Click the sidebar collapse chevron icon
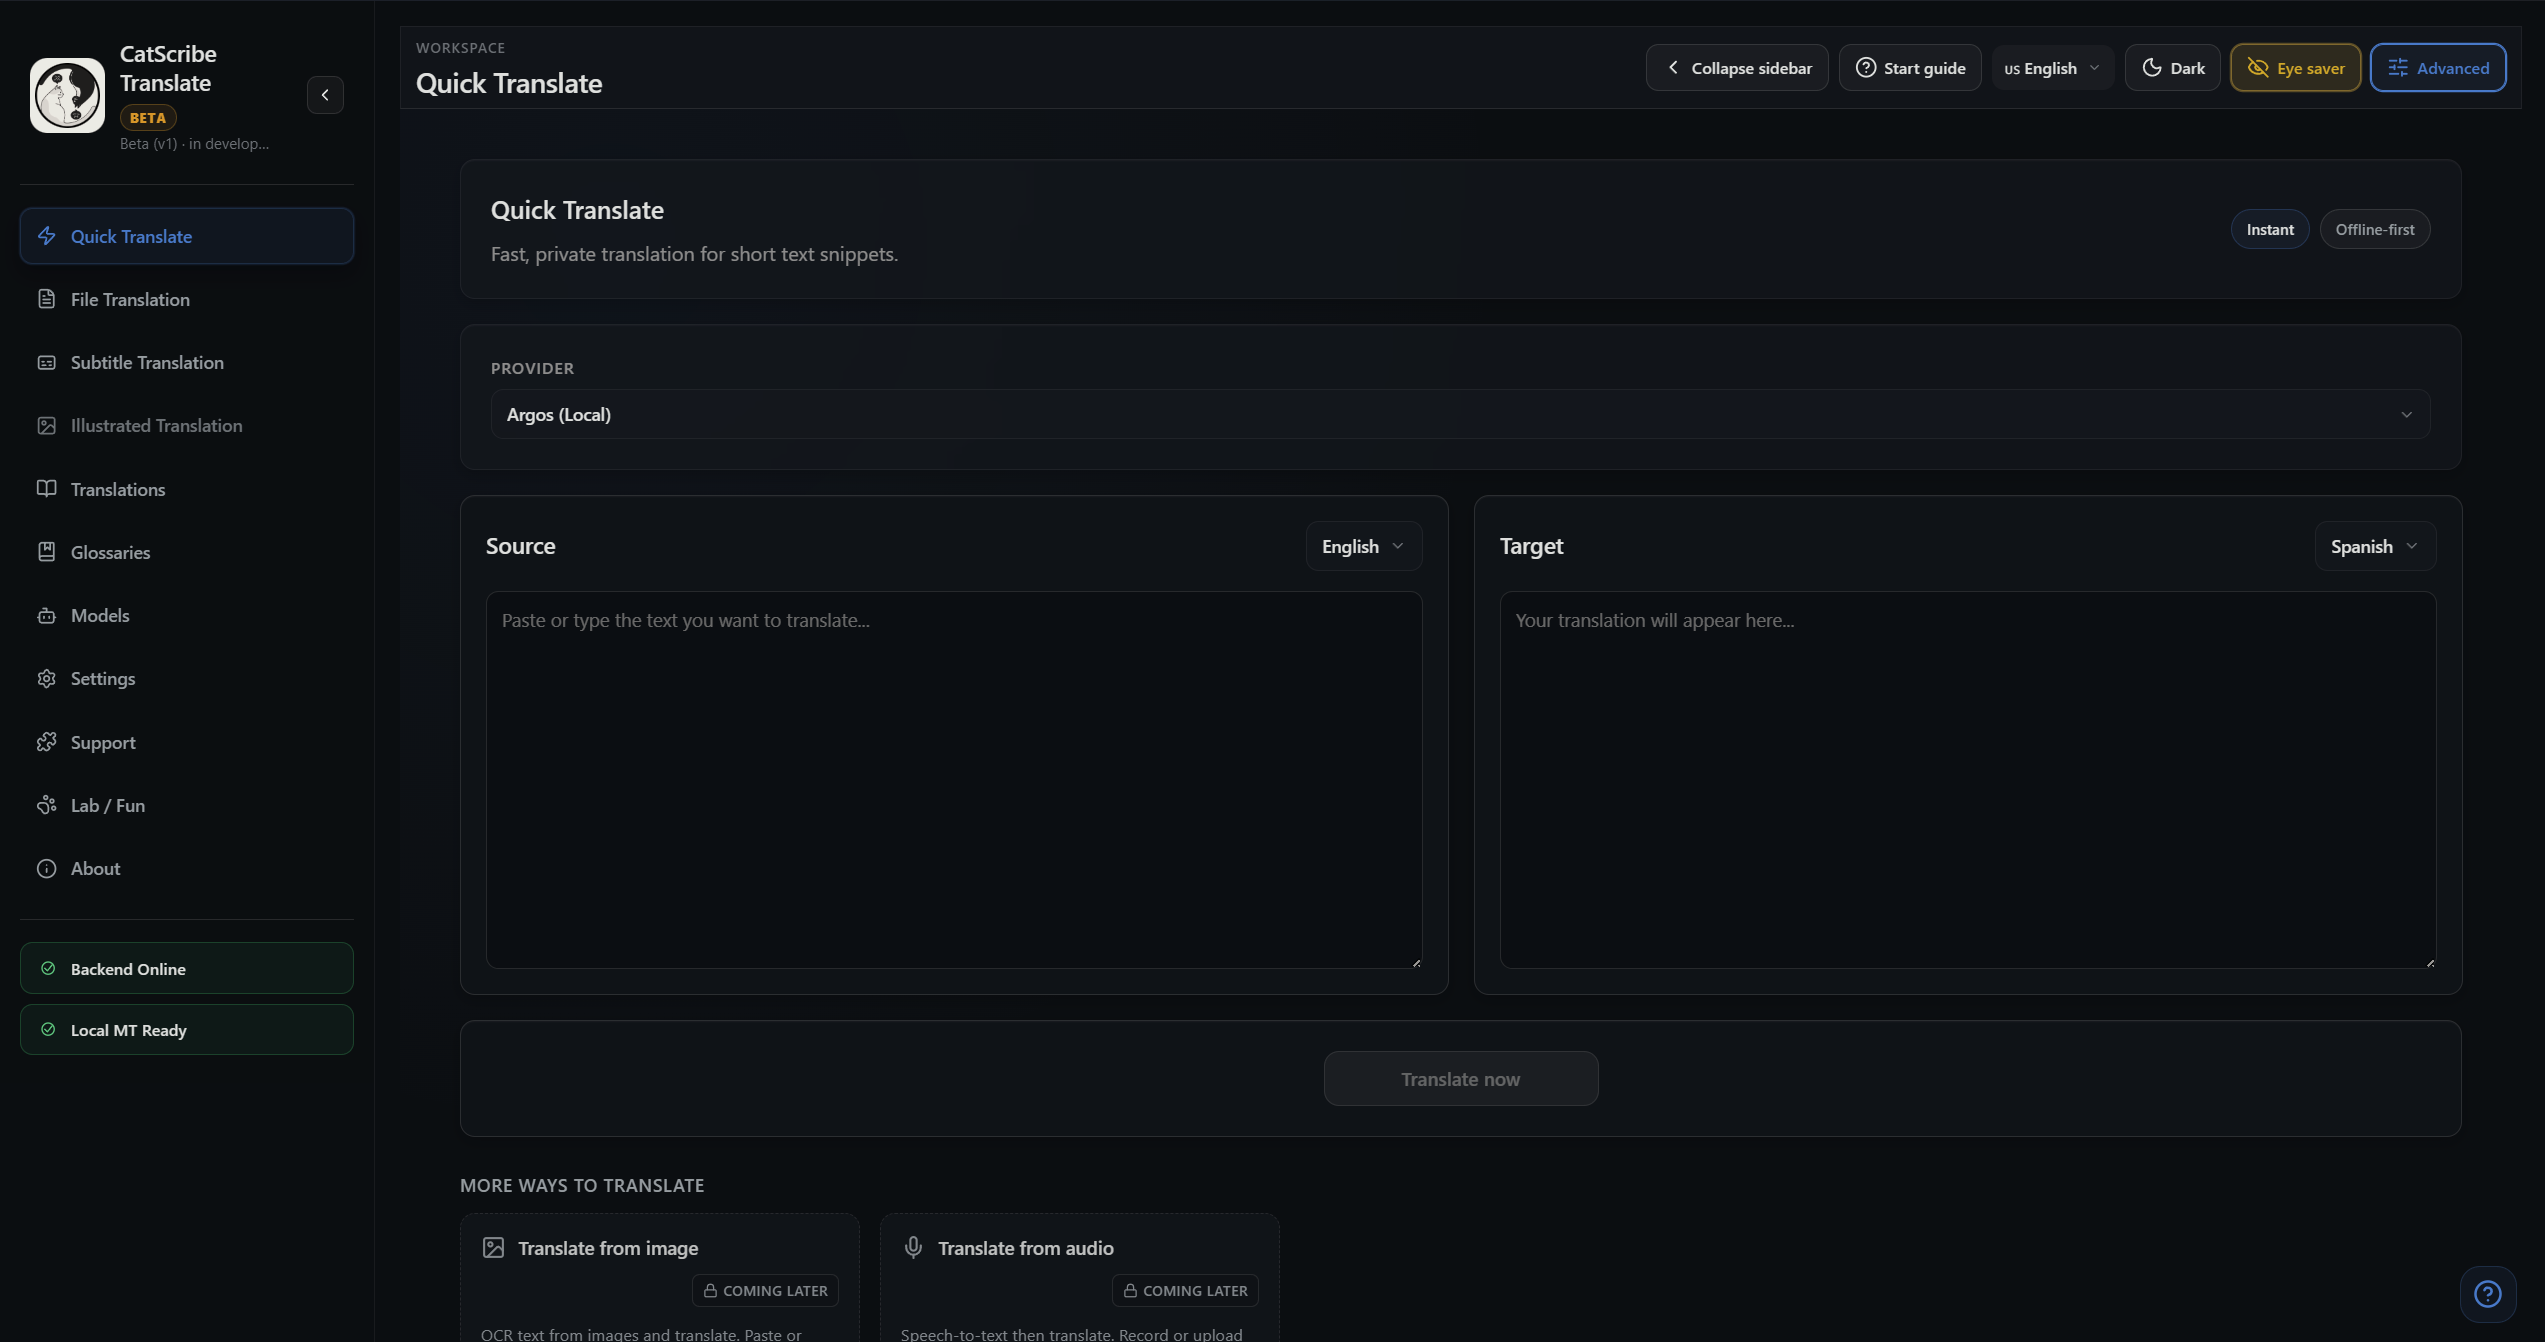2545x1342 pixels. [x=325, y=95]
